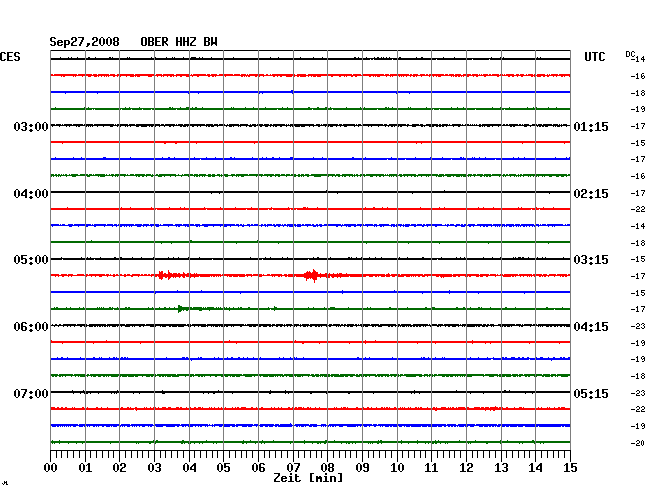Screen dimensions: 650x494
Task: Click the 00 minute axis tick label
Action: (x=51, y=467)
